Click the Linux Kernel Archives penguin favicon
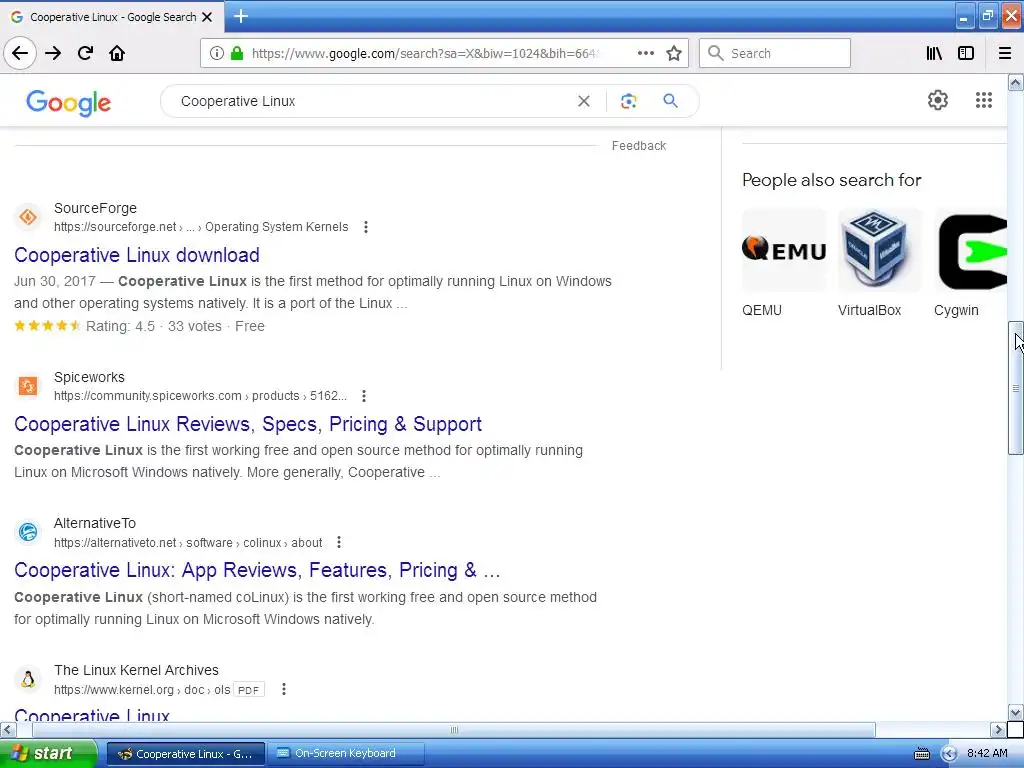This screenshot has height=768, width=1024. click(27, 679)
